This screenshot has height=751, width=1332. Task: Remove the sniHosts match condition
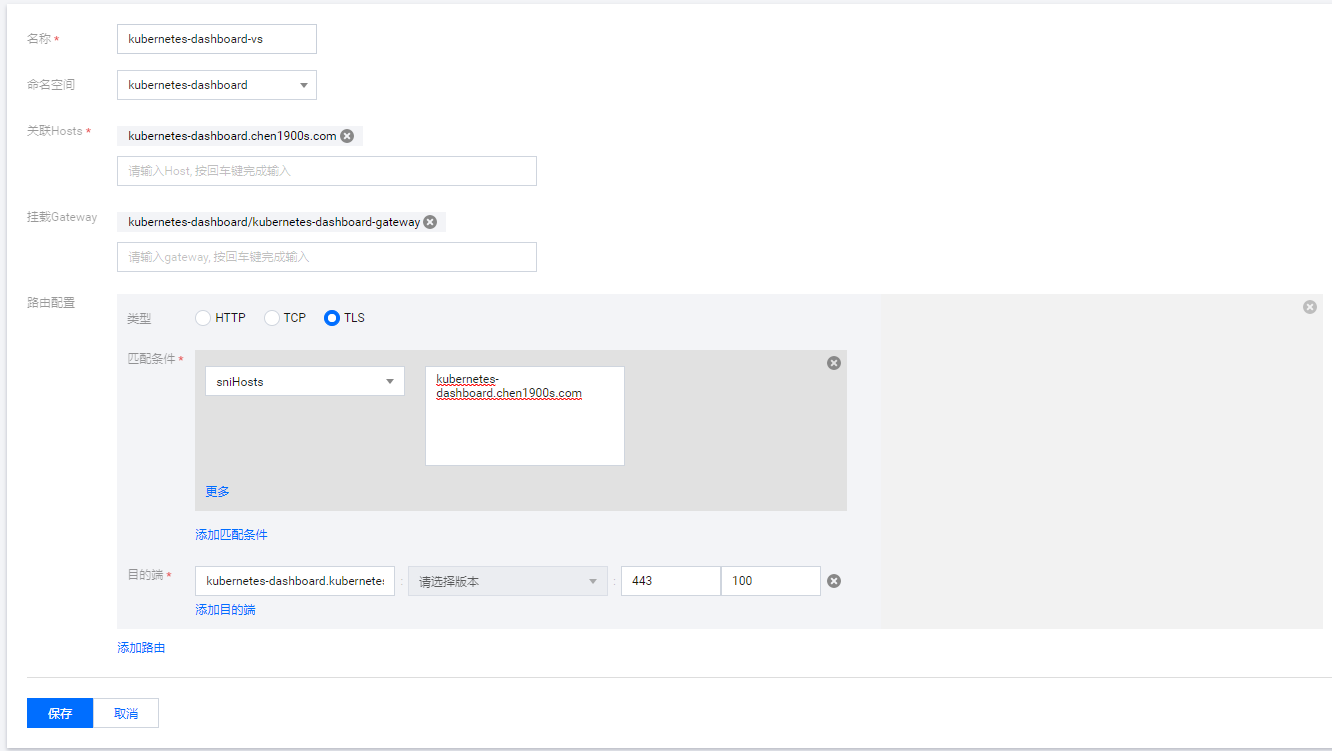(833, 363)
